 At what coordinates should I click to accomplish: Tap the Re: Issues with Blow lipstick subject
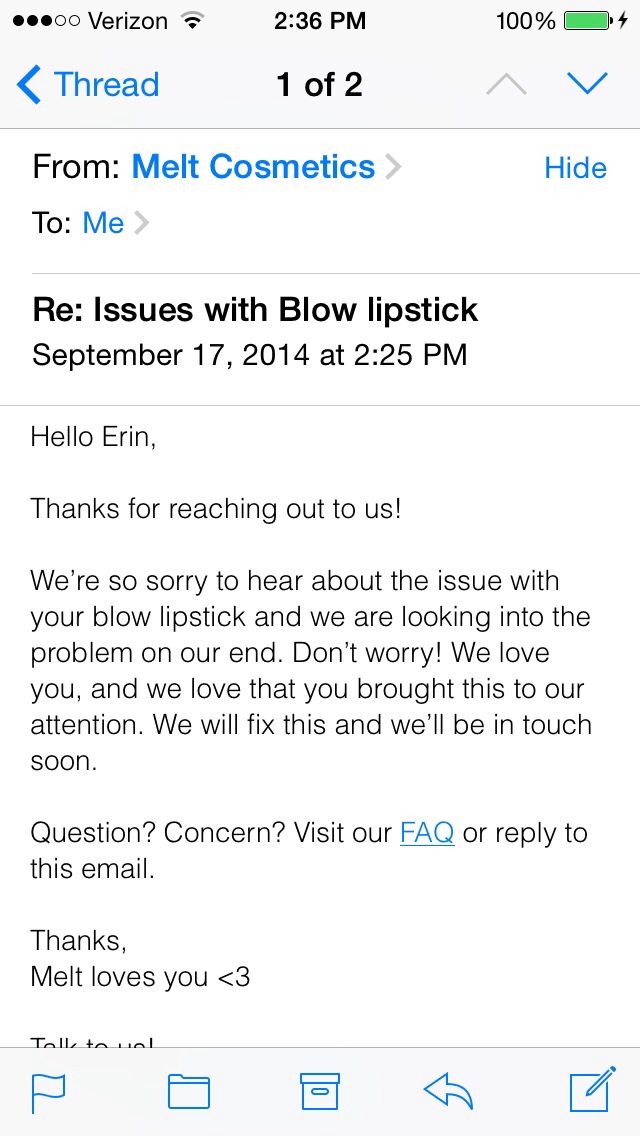click(x=255, y=310)
